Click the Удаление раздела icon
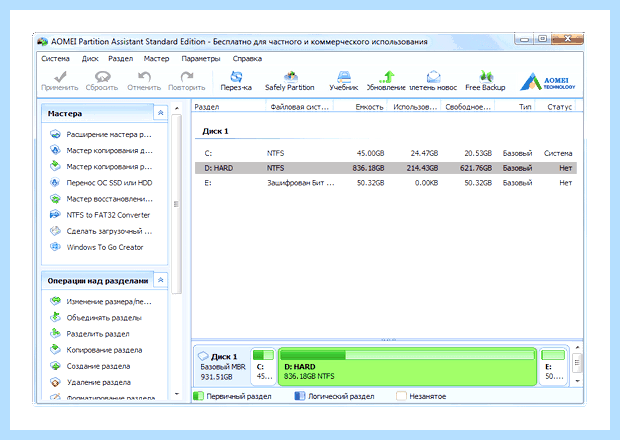The height and width of the screenshot is (440, 620). (x=55, y=382)
